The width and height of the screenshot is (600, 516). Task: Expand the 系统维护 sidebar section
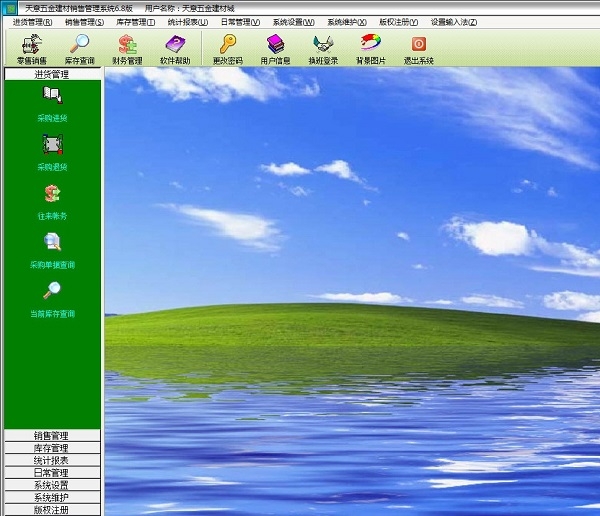[52, 497]
